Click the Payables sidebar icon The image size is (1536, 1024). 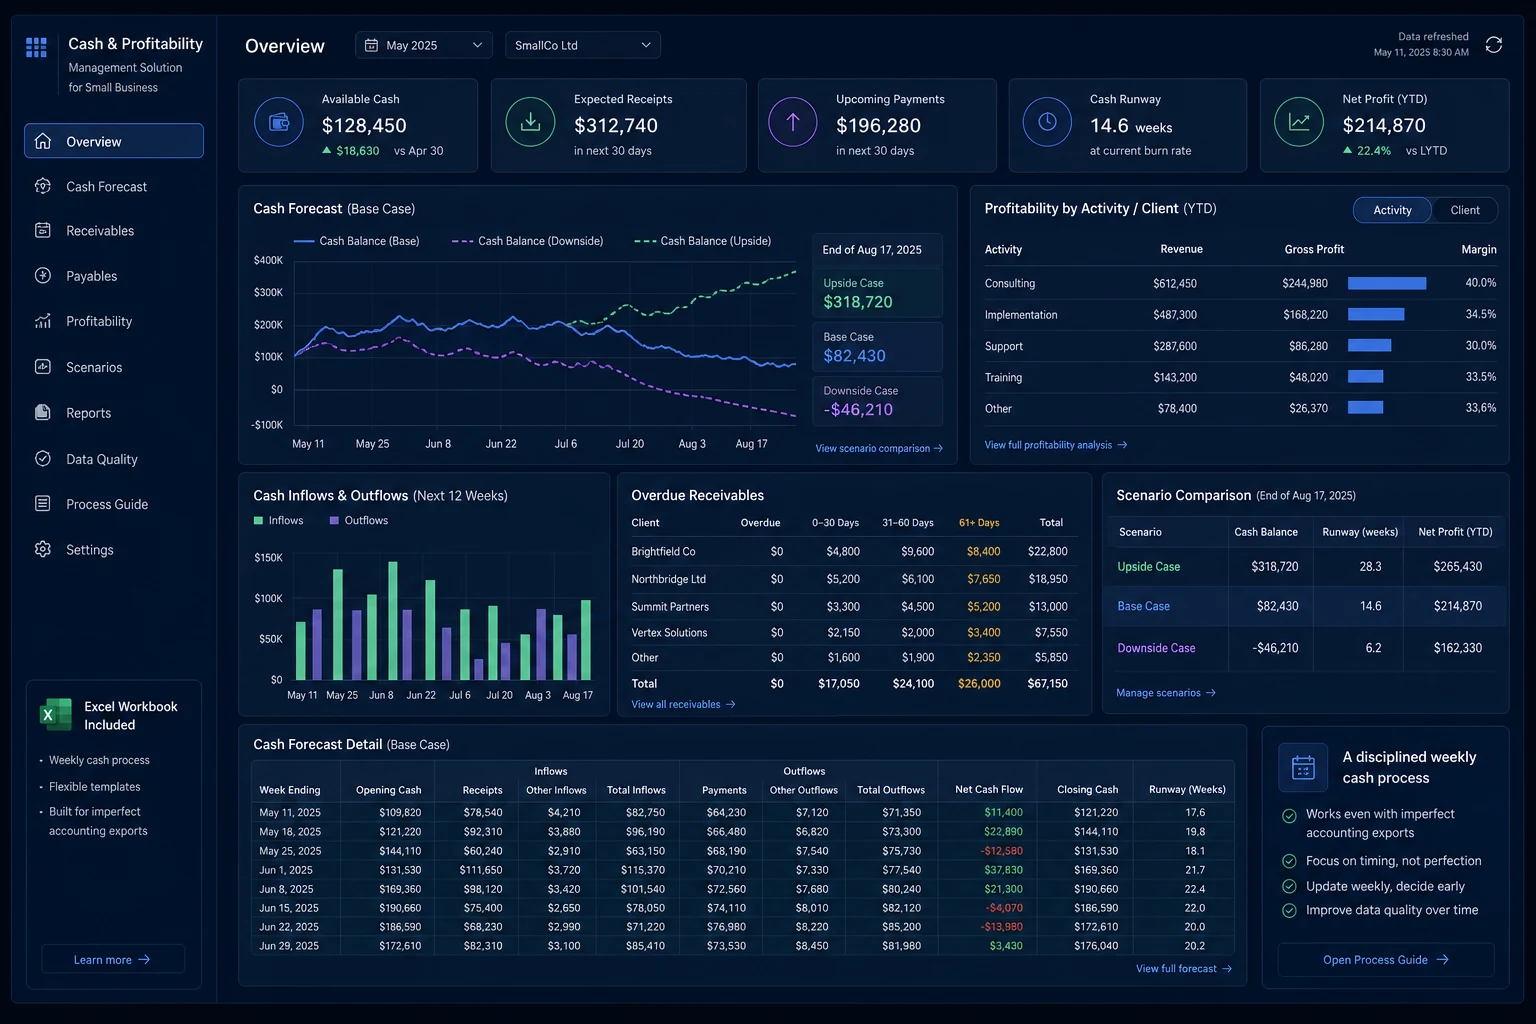point(43,275)
